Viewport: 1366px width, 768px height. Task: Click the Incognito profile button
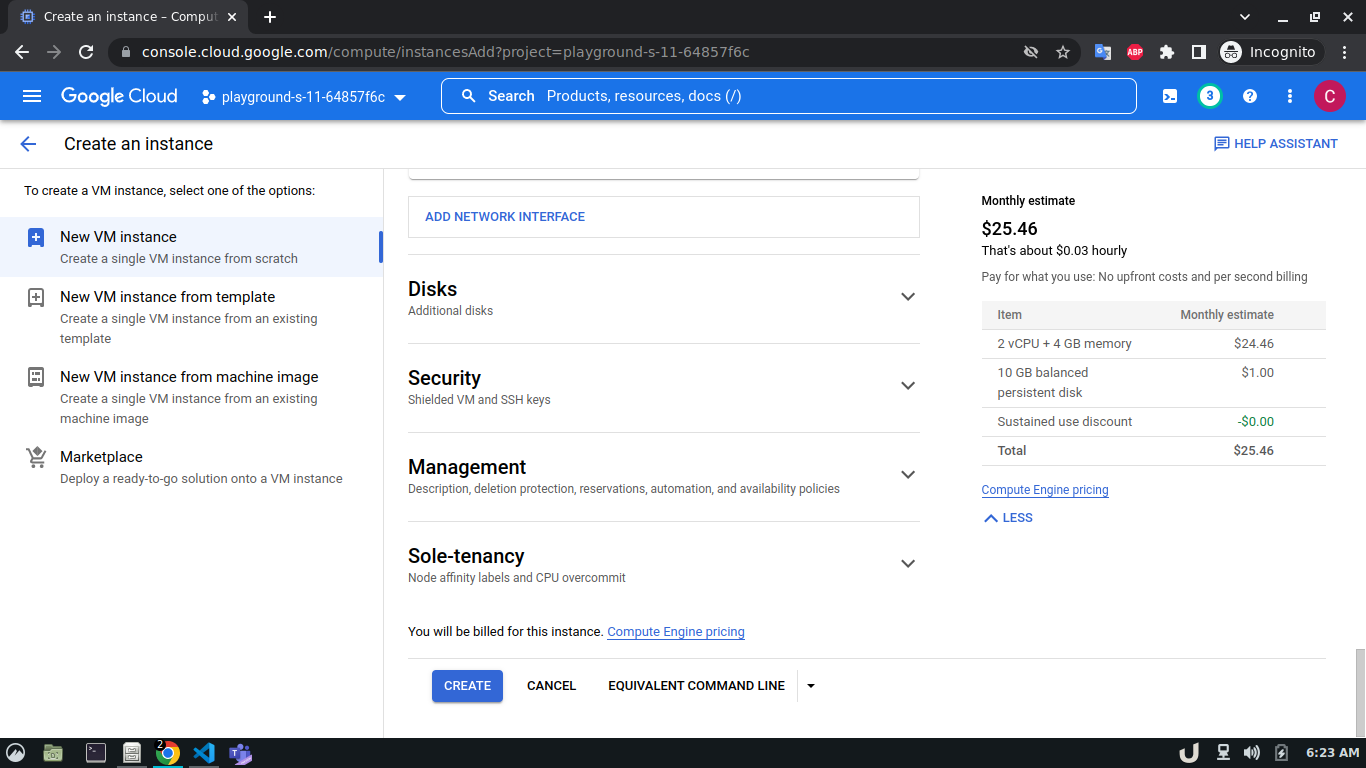(1271, 52)
